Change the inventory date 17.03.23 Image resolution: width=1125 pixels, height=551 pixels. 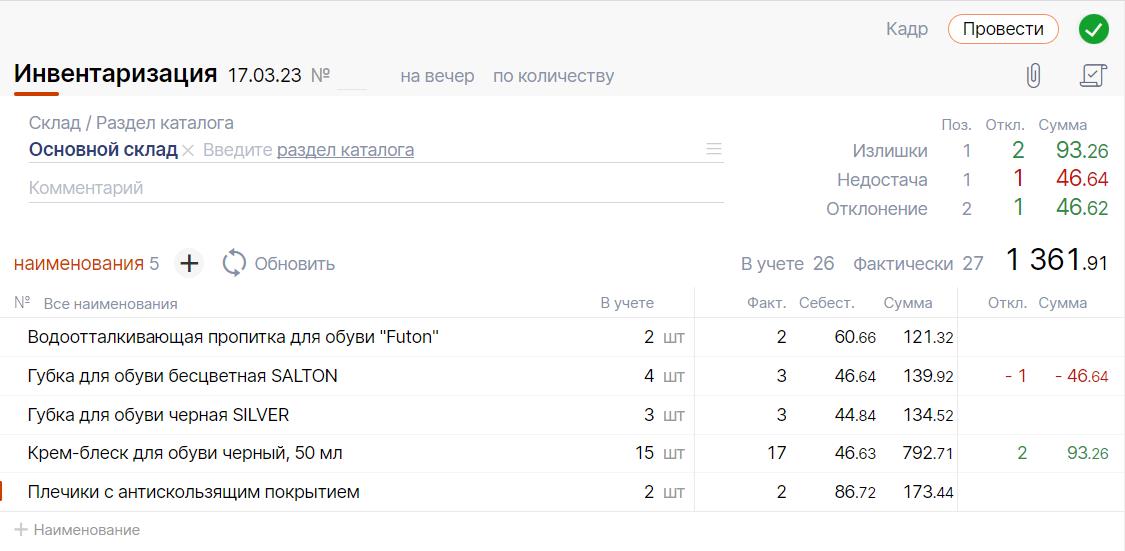[264, 76]
